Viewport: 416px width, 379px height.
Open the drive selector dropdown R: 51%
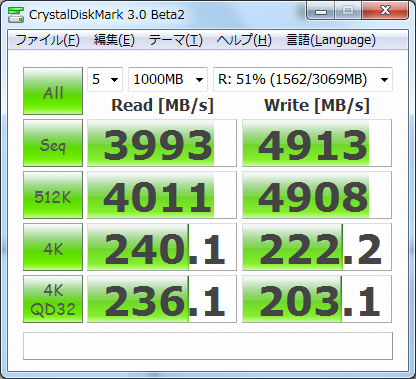(303, 79)
